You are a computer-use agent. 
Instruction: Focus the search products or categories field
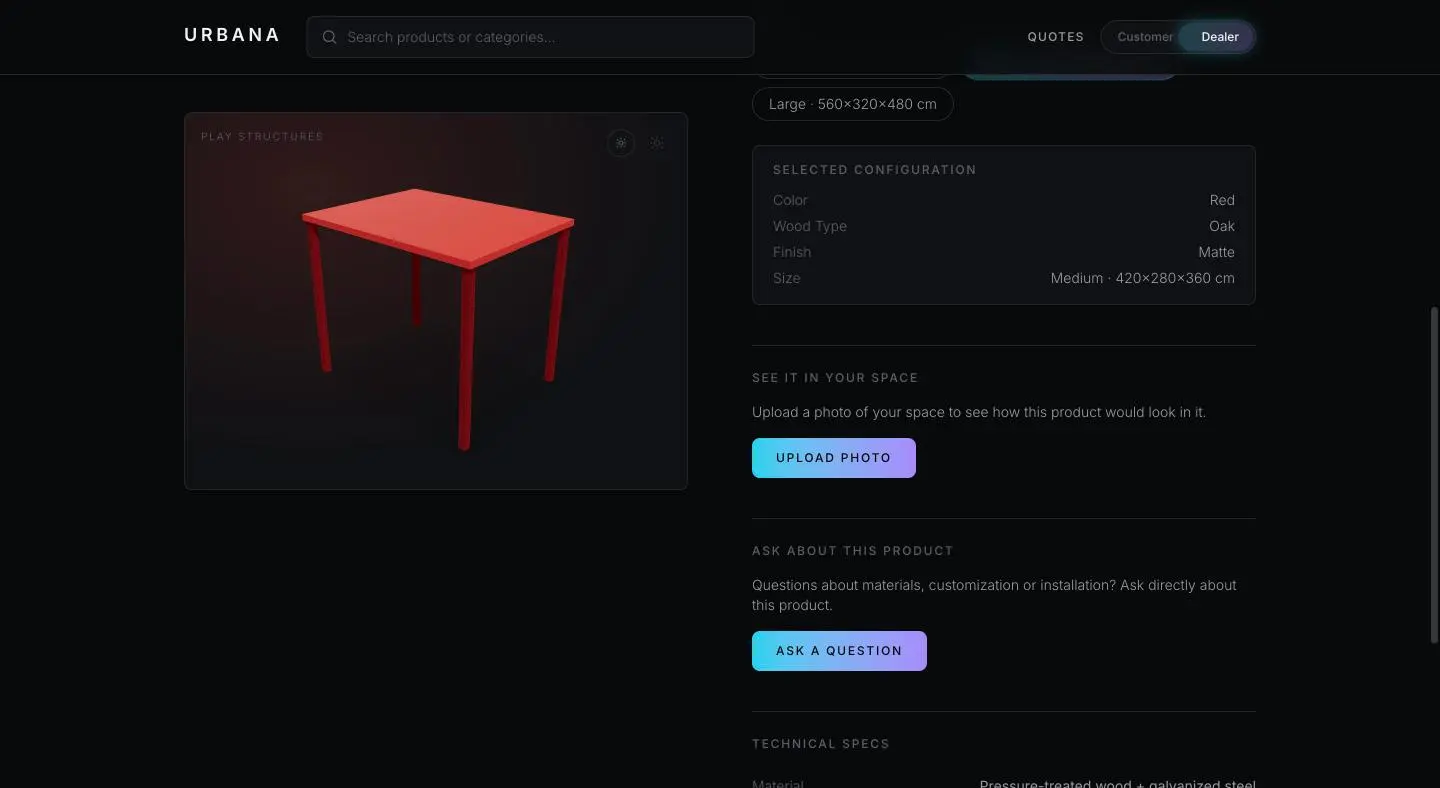[x=530, y=37]
